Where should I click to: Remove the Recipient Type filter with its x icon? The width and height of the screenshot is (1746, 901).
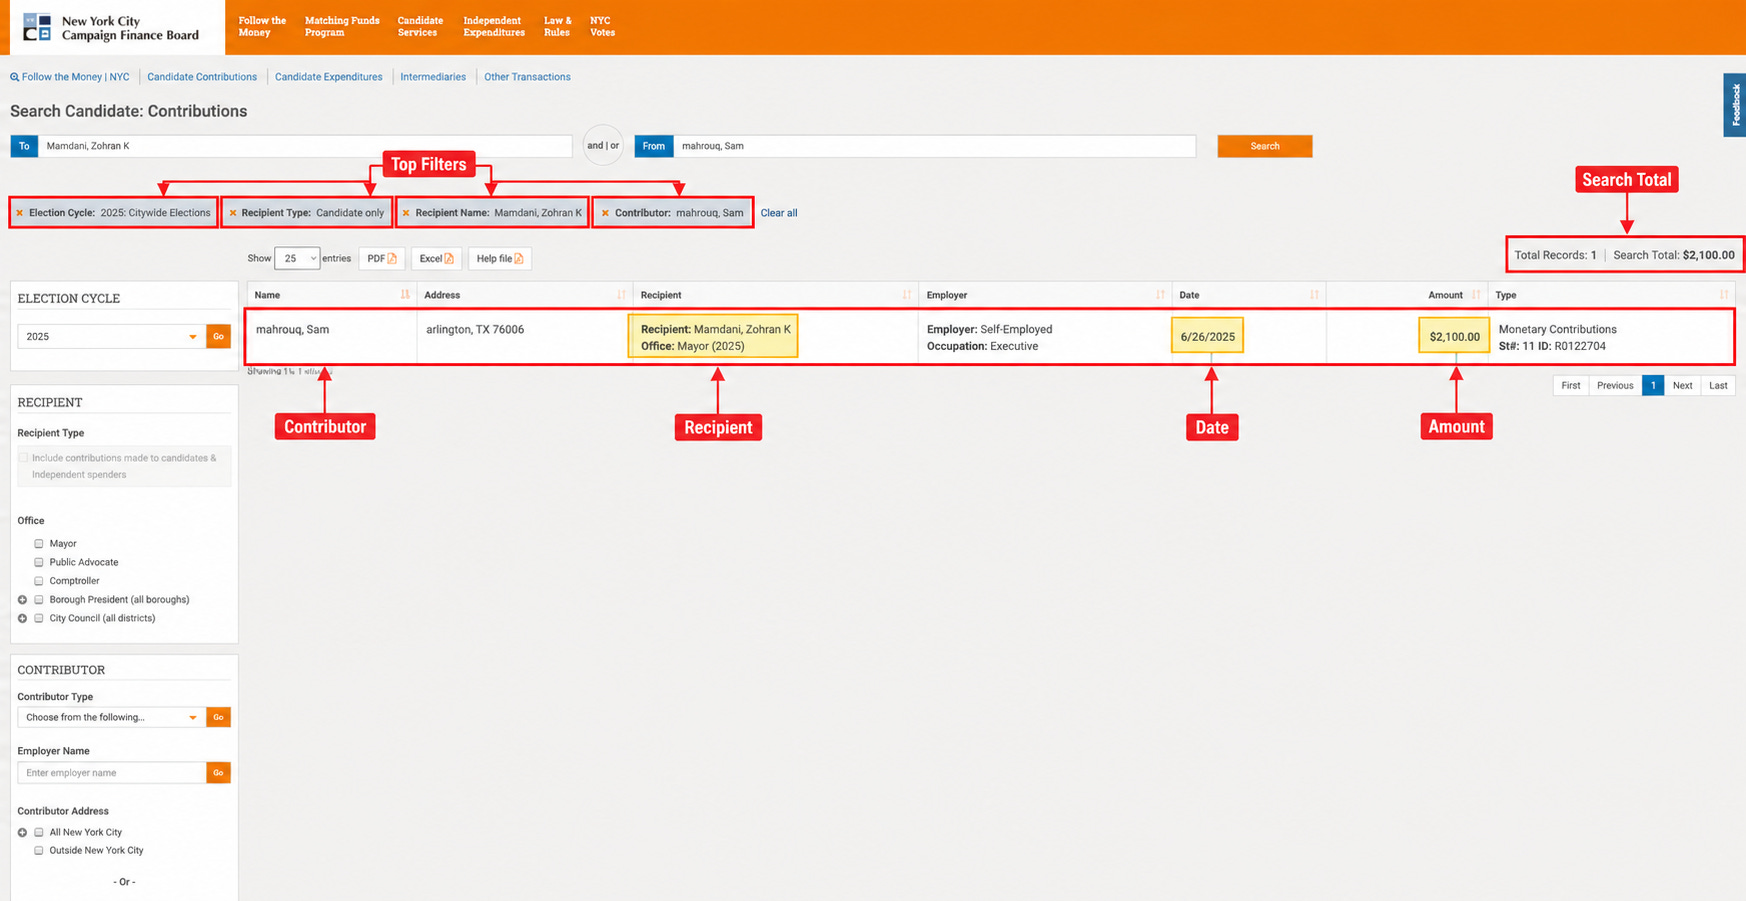click(x=233, y=213)
